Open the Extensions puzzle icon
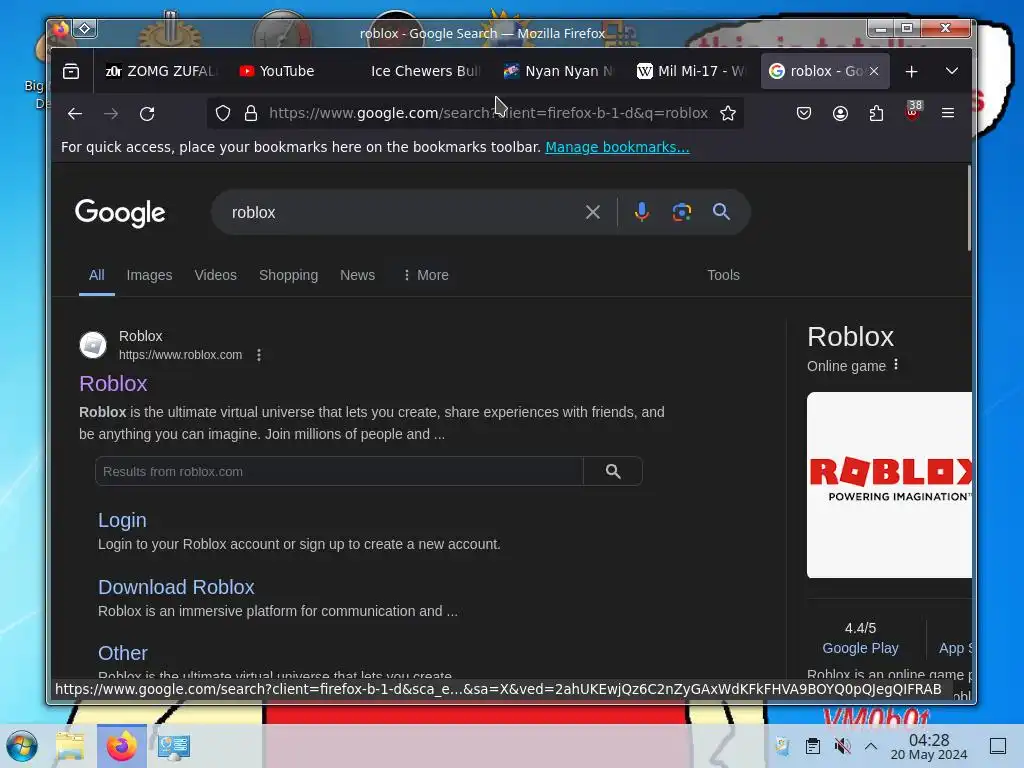The height and width of the screenshot is (768, 1024). point(876,114)
